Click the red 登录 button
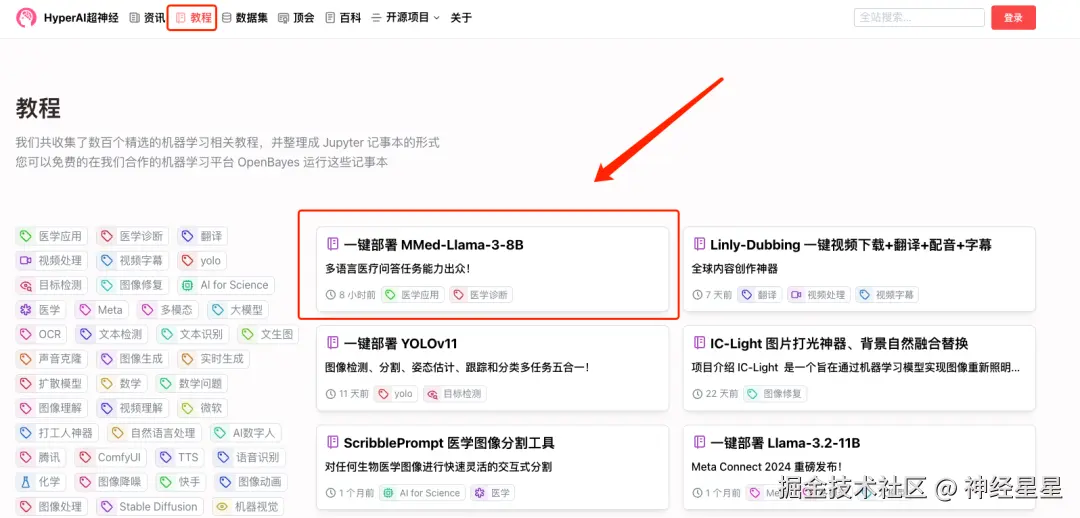 pyautogui.click(x=1013, y=18)
